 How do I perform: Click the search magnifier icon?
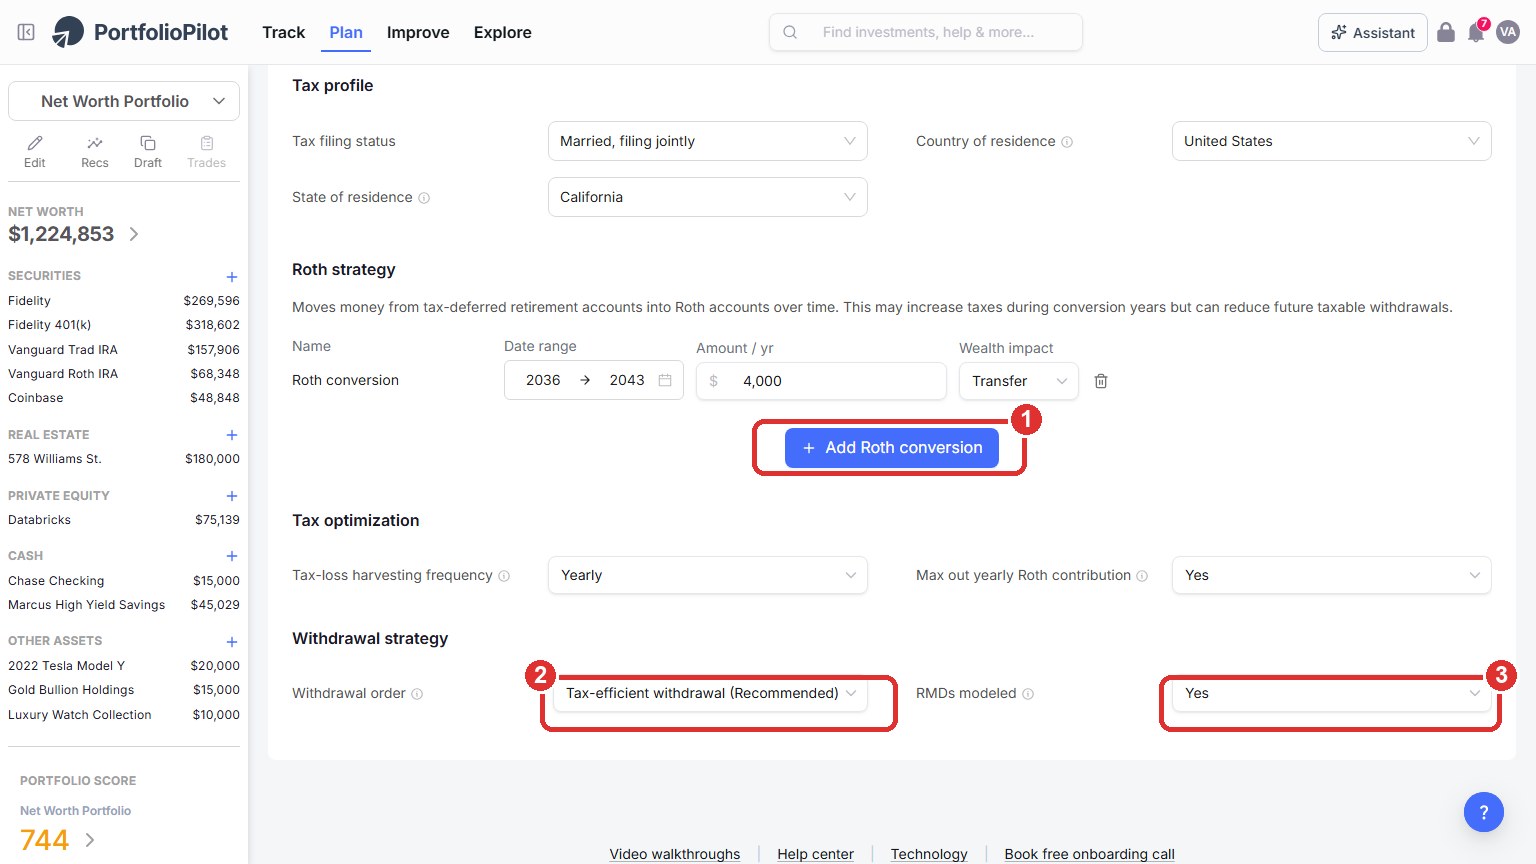coord(790,32)
